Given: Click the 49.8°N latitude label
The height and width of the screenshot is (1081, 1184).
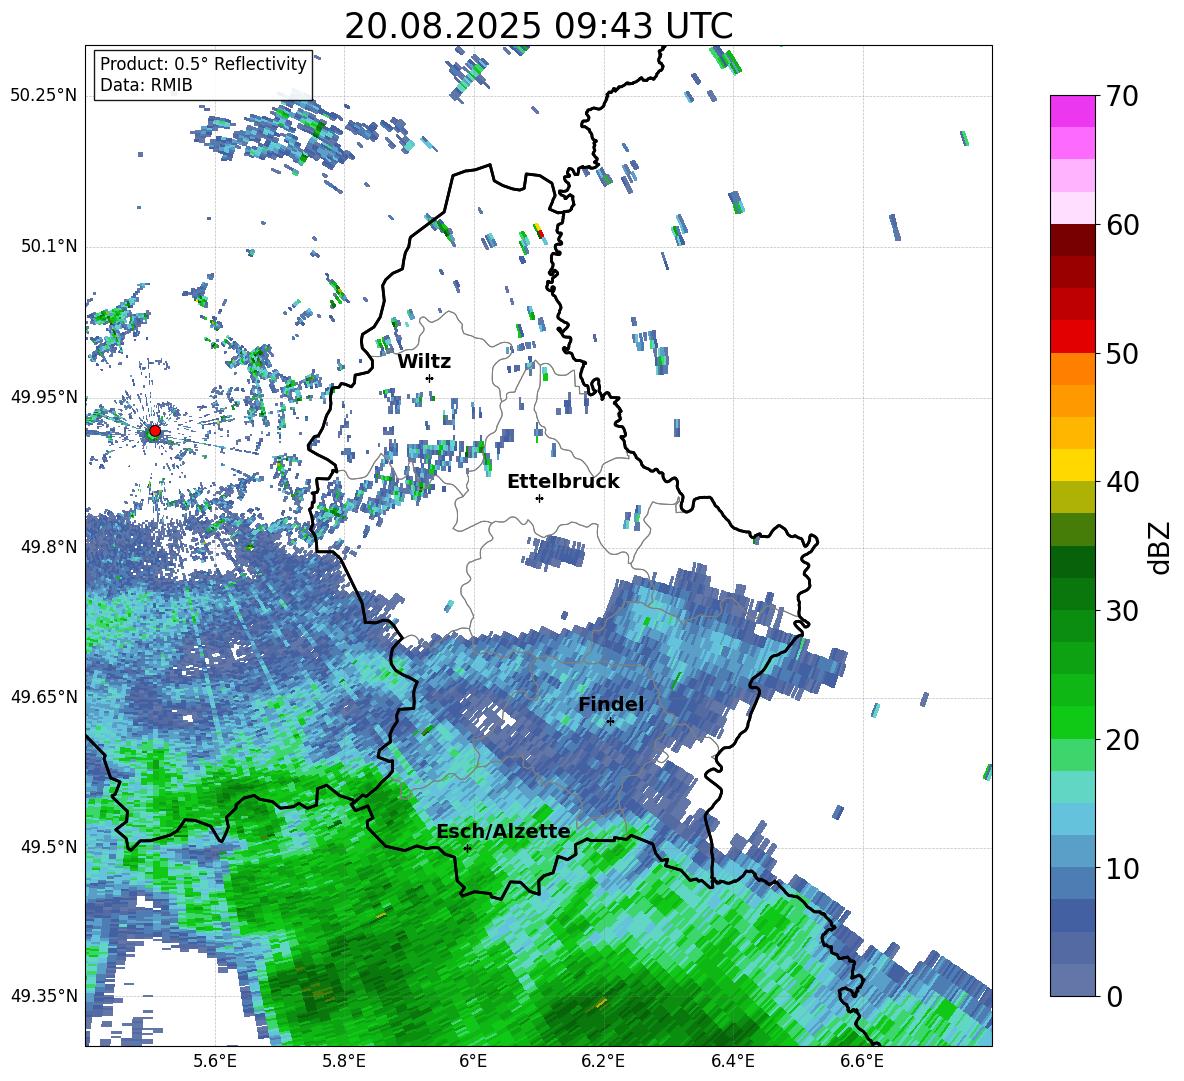Looking at the screenshot, I should [x=50, y=547].
